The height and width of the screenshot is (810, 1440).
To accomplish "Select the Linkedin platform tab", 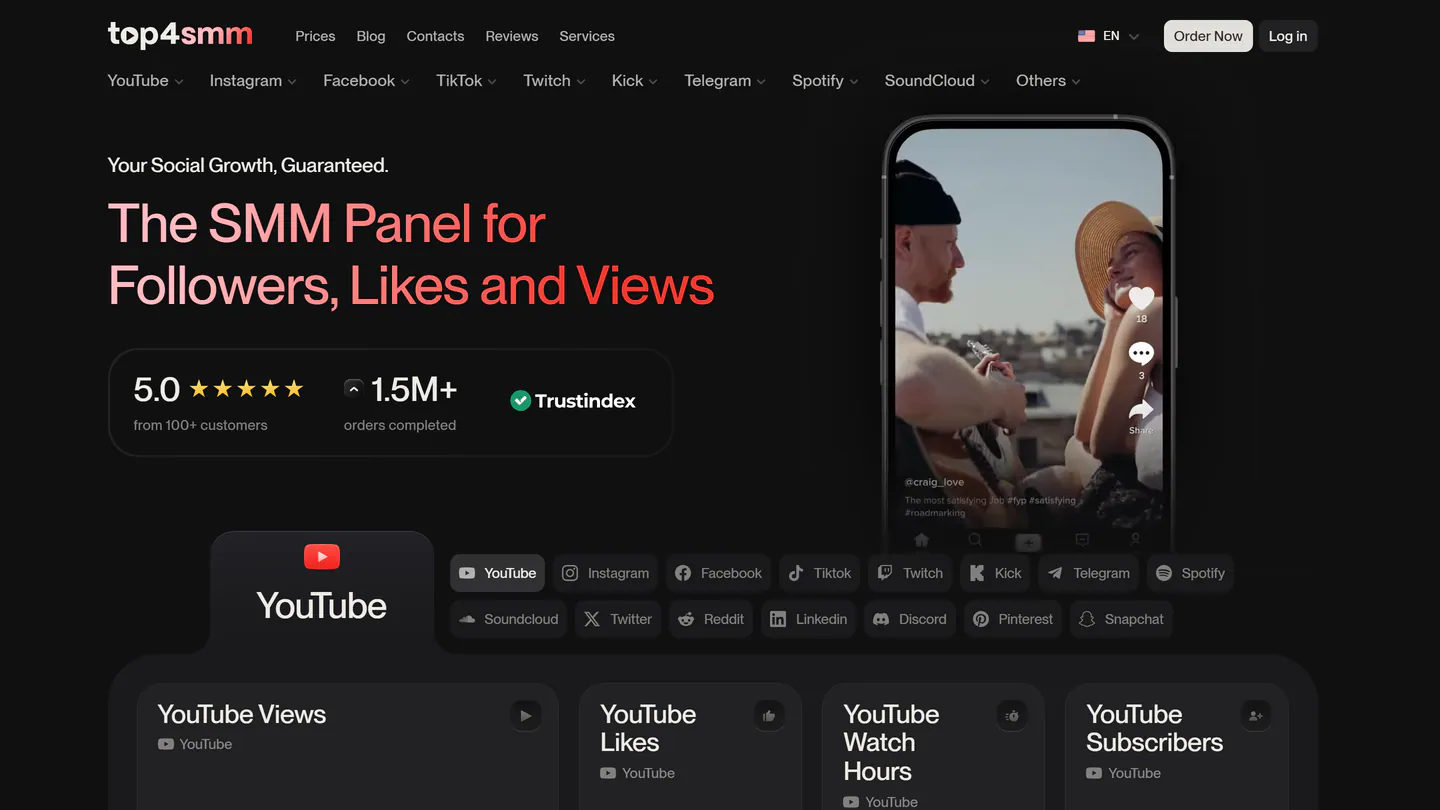I will pyautogui.click(x=808, y=619).
